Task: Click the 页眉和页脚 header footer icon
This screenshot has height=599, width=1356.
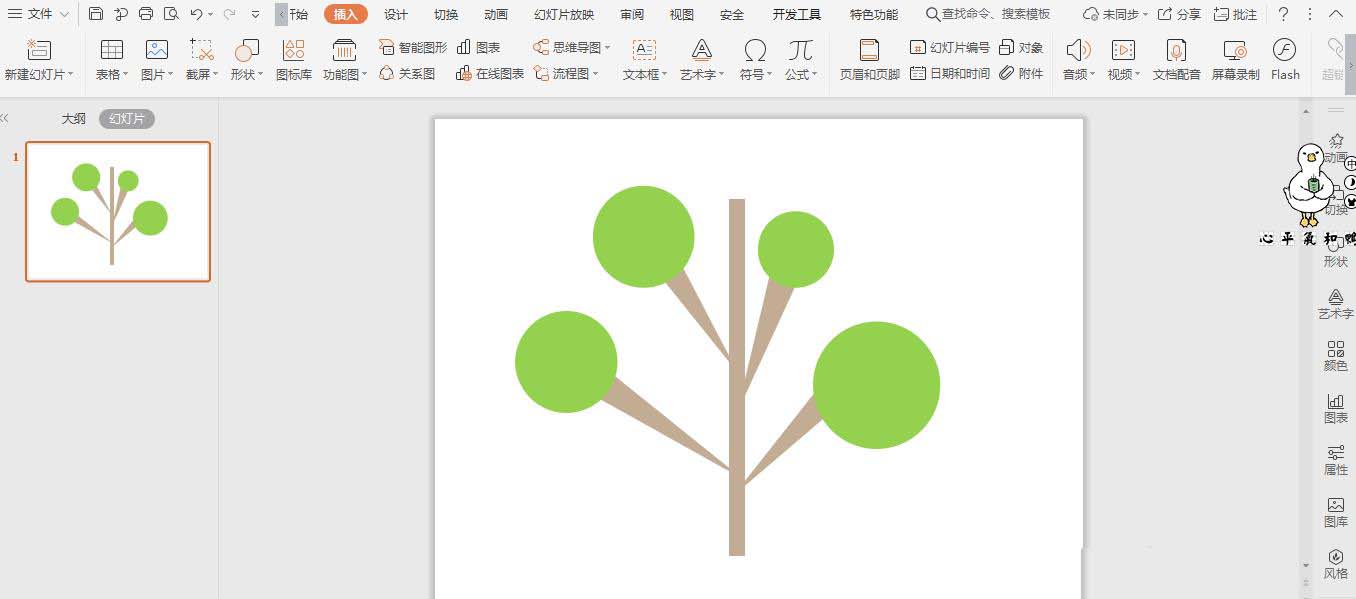Action: click(869, 51)
